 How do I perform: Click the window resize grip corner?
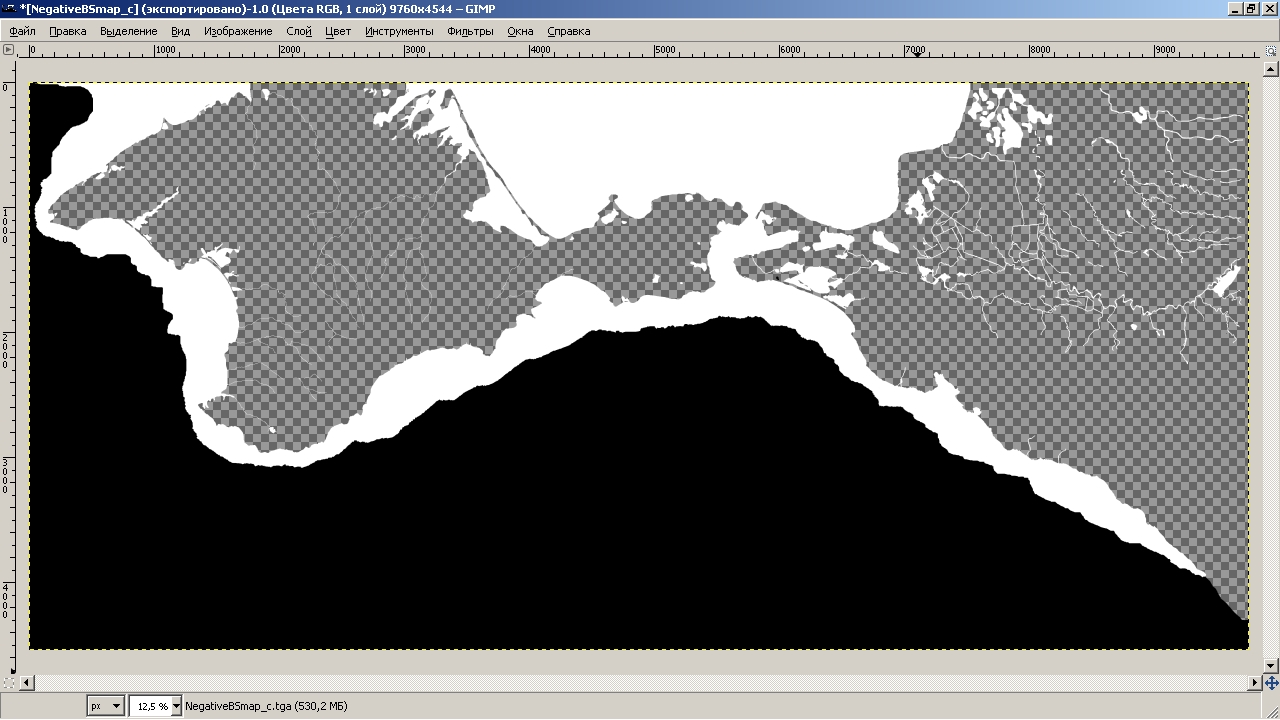tap(1271, 711)
